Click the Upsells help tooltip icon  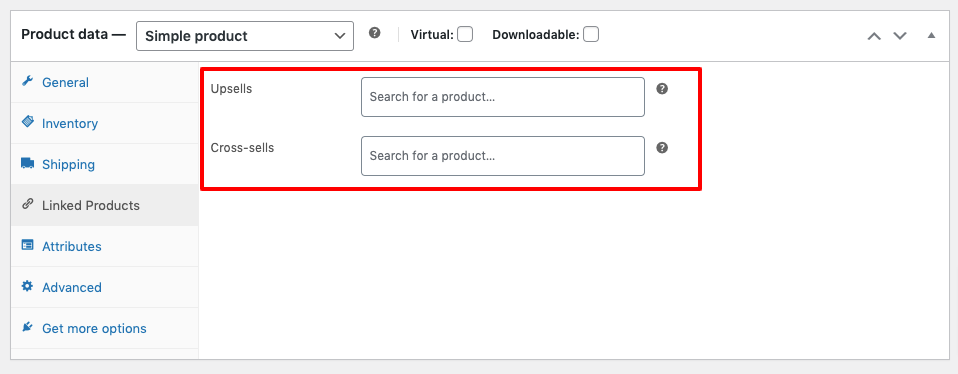tap(662, 89)
